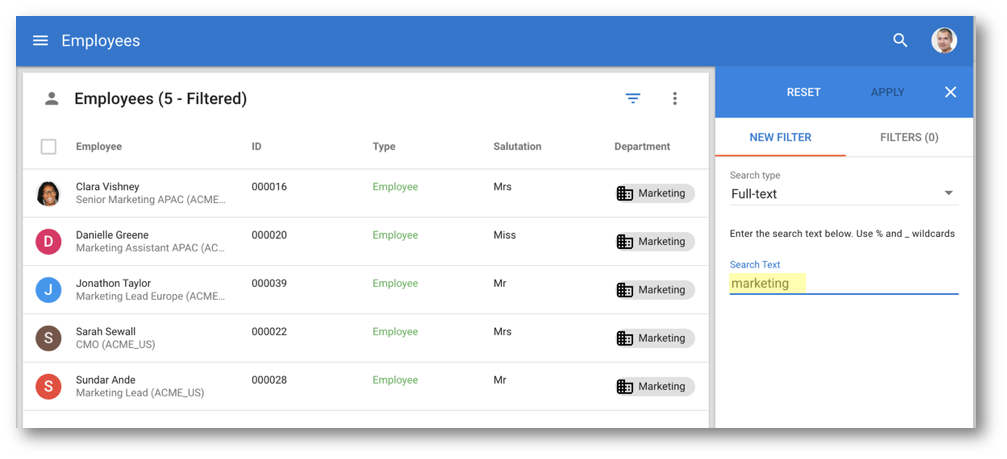Click ID cell 000039
This screenshot has width=1007, height=459.
269,283
